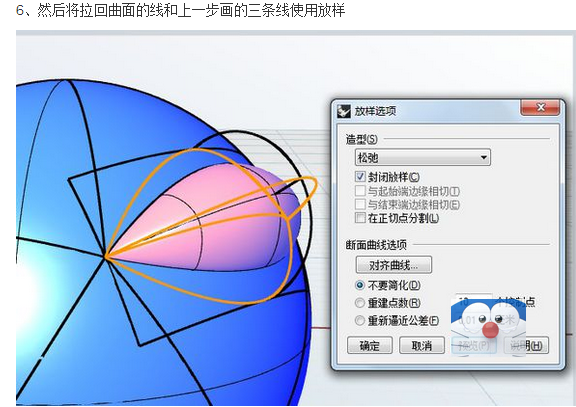Click the 对齐曲线 button
The height and width of the screenshot is (407, 576).
point(393,265)
